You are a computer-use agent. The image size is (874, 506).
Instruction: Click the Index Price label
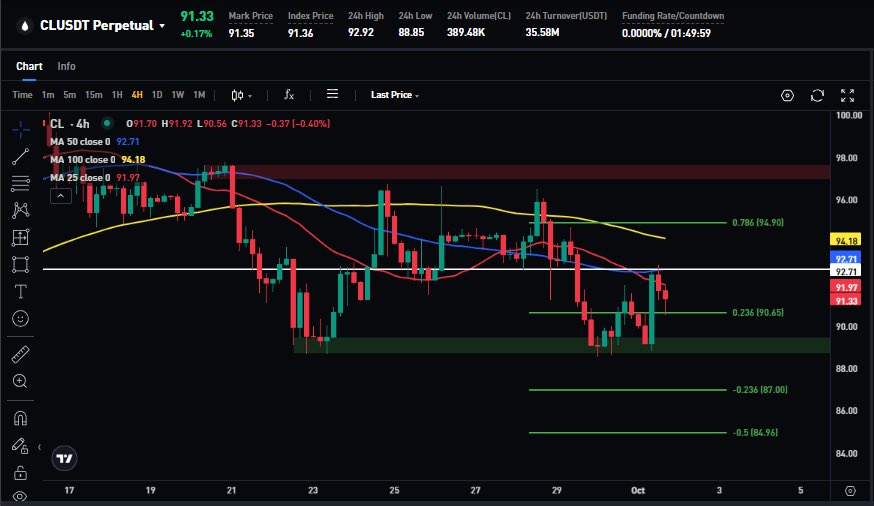click(x=310, y=16)
